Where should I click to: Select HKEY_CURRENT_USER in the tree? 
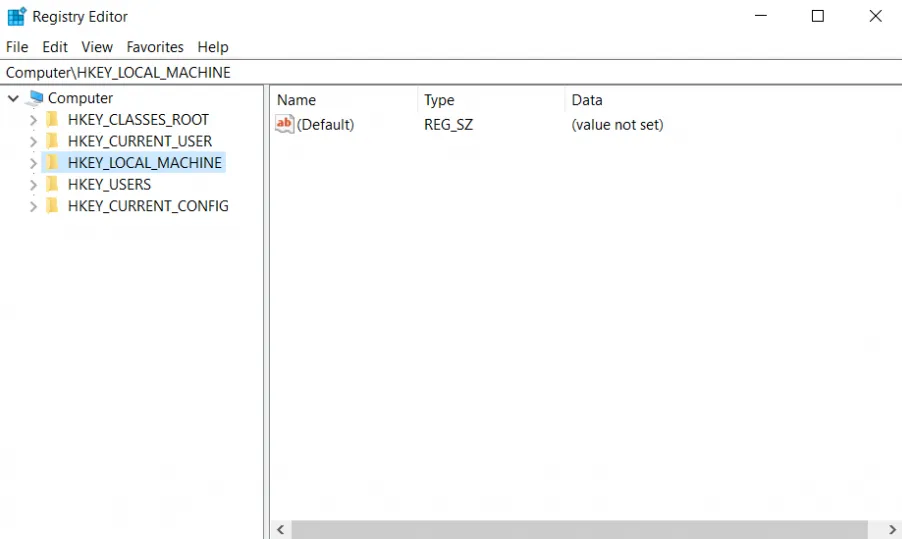pos(140,141)
